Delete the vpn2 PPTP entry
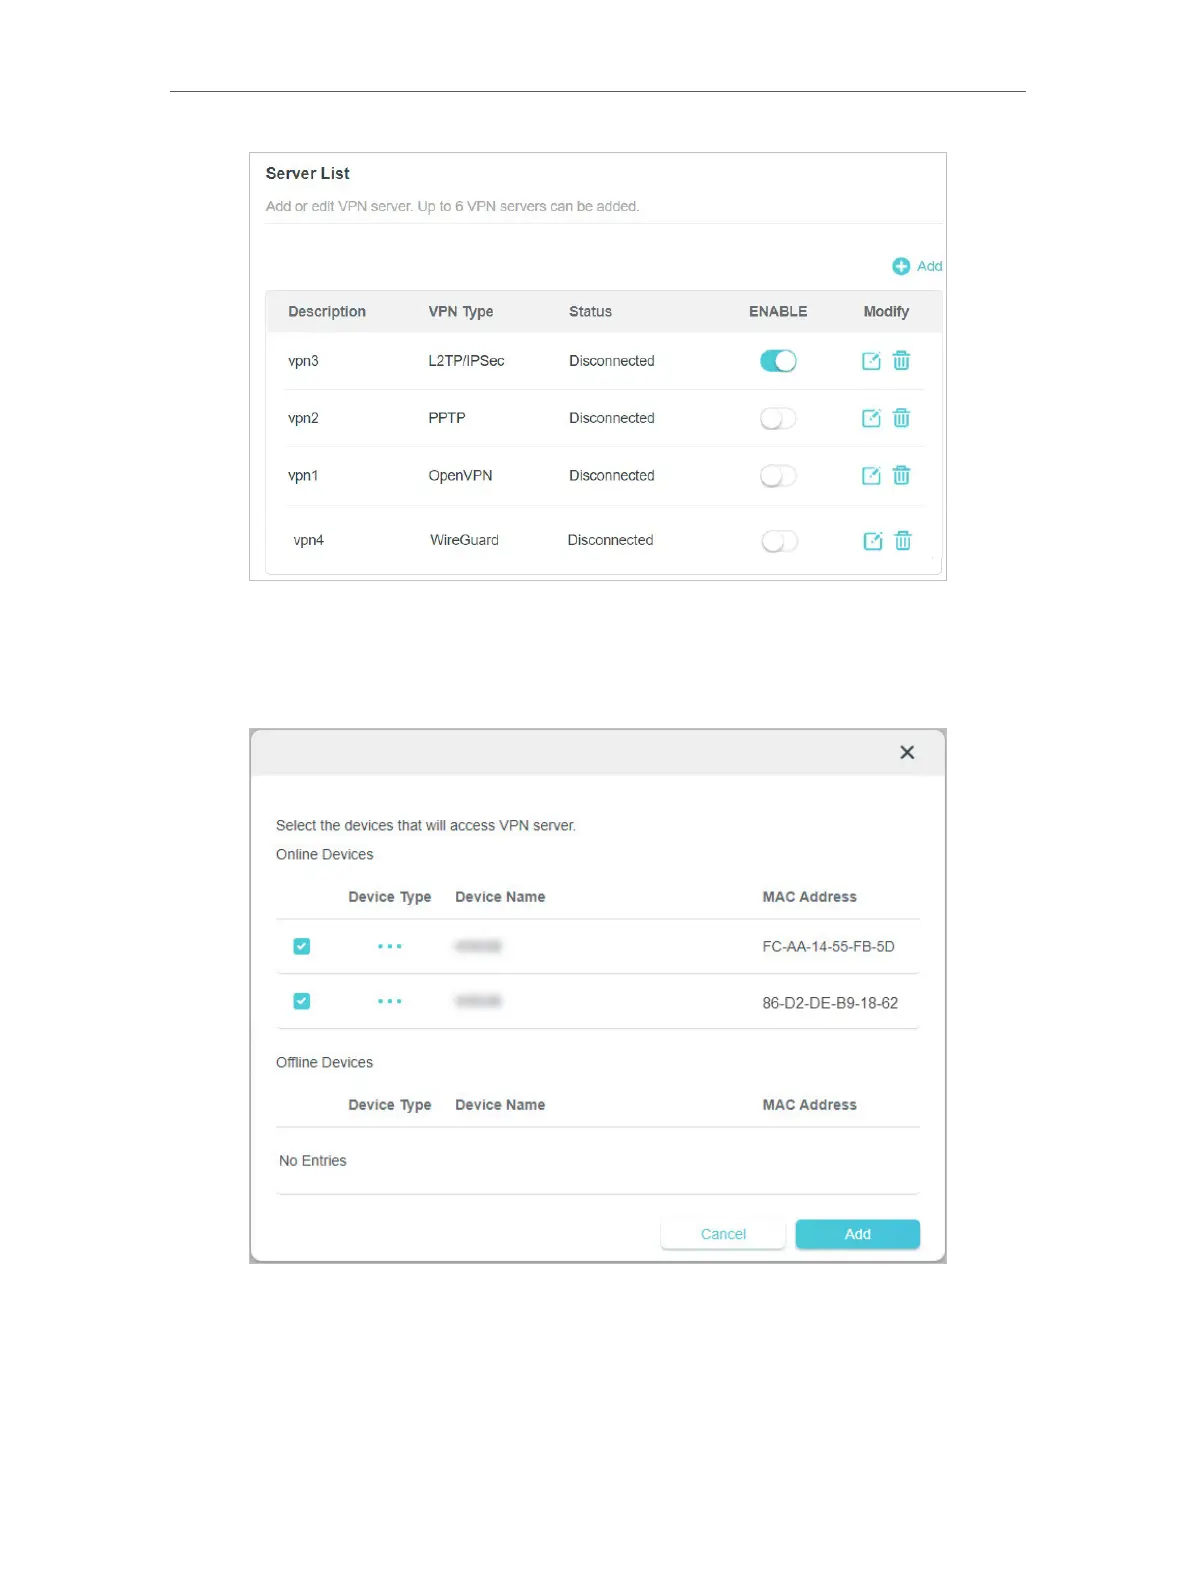1196x1582 pixels. click(x=901, y=418)
